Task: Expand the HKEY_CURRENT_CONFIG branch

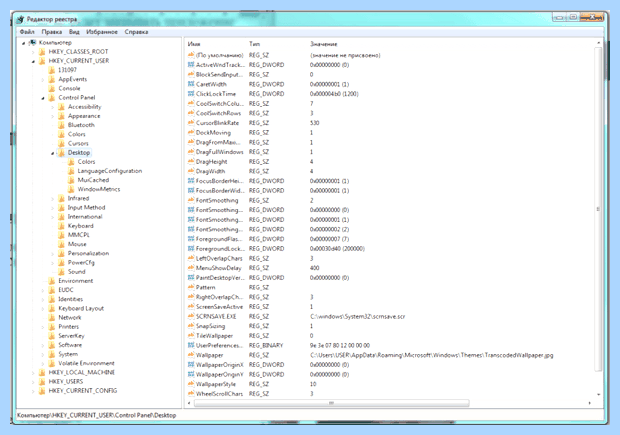Action: pyautogui.click(x=33, y=391)
